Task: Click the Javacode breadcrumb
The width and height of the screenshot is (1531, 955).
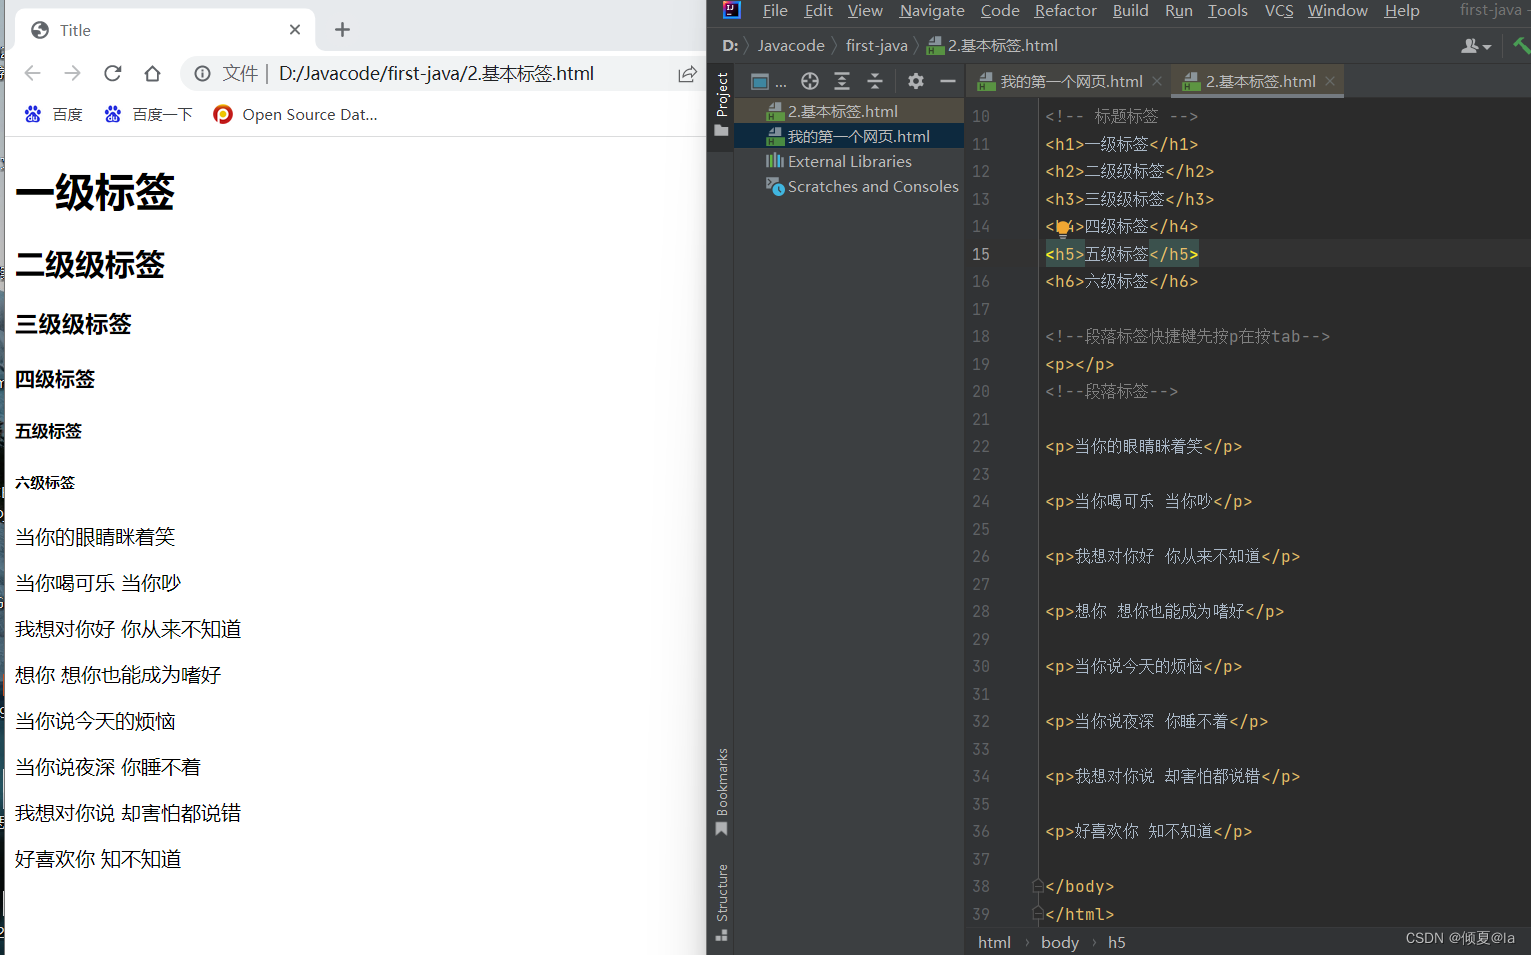Action: coord(791,45)
